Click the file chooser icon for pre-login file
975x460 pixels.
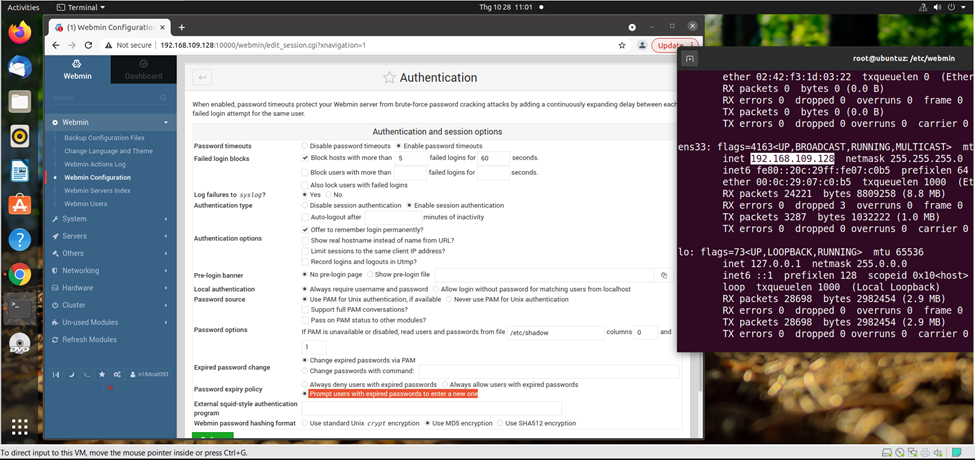click(663, 275)
